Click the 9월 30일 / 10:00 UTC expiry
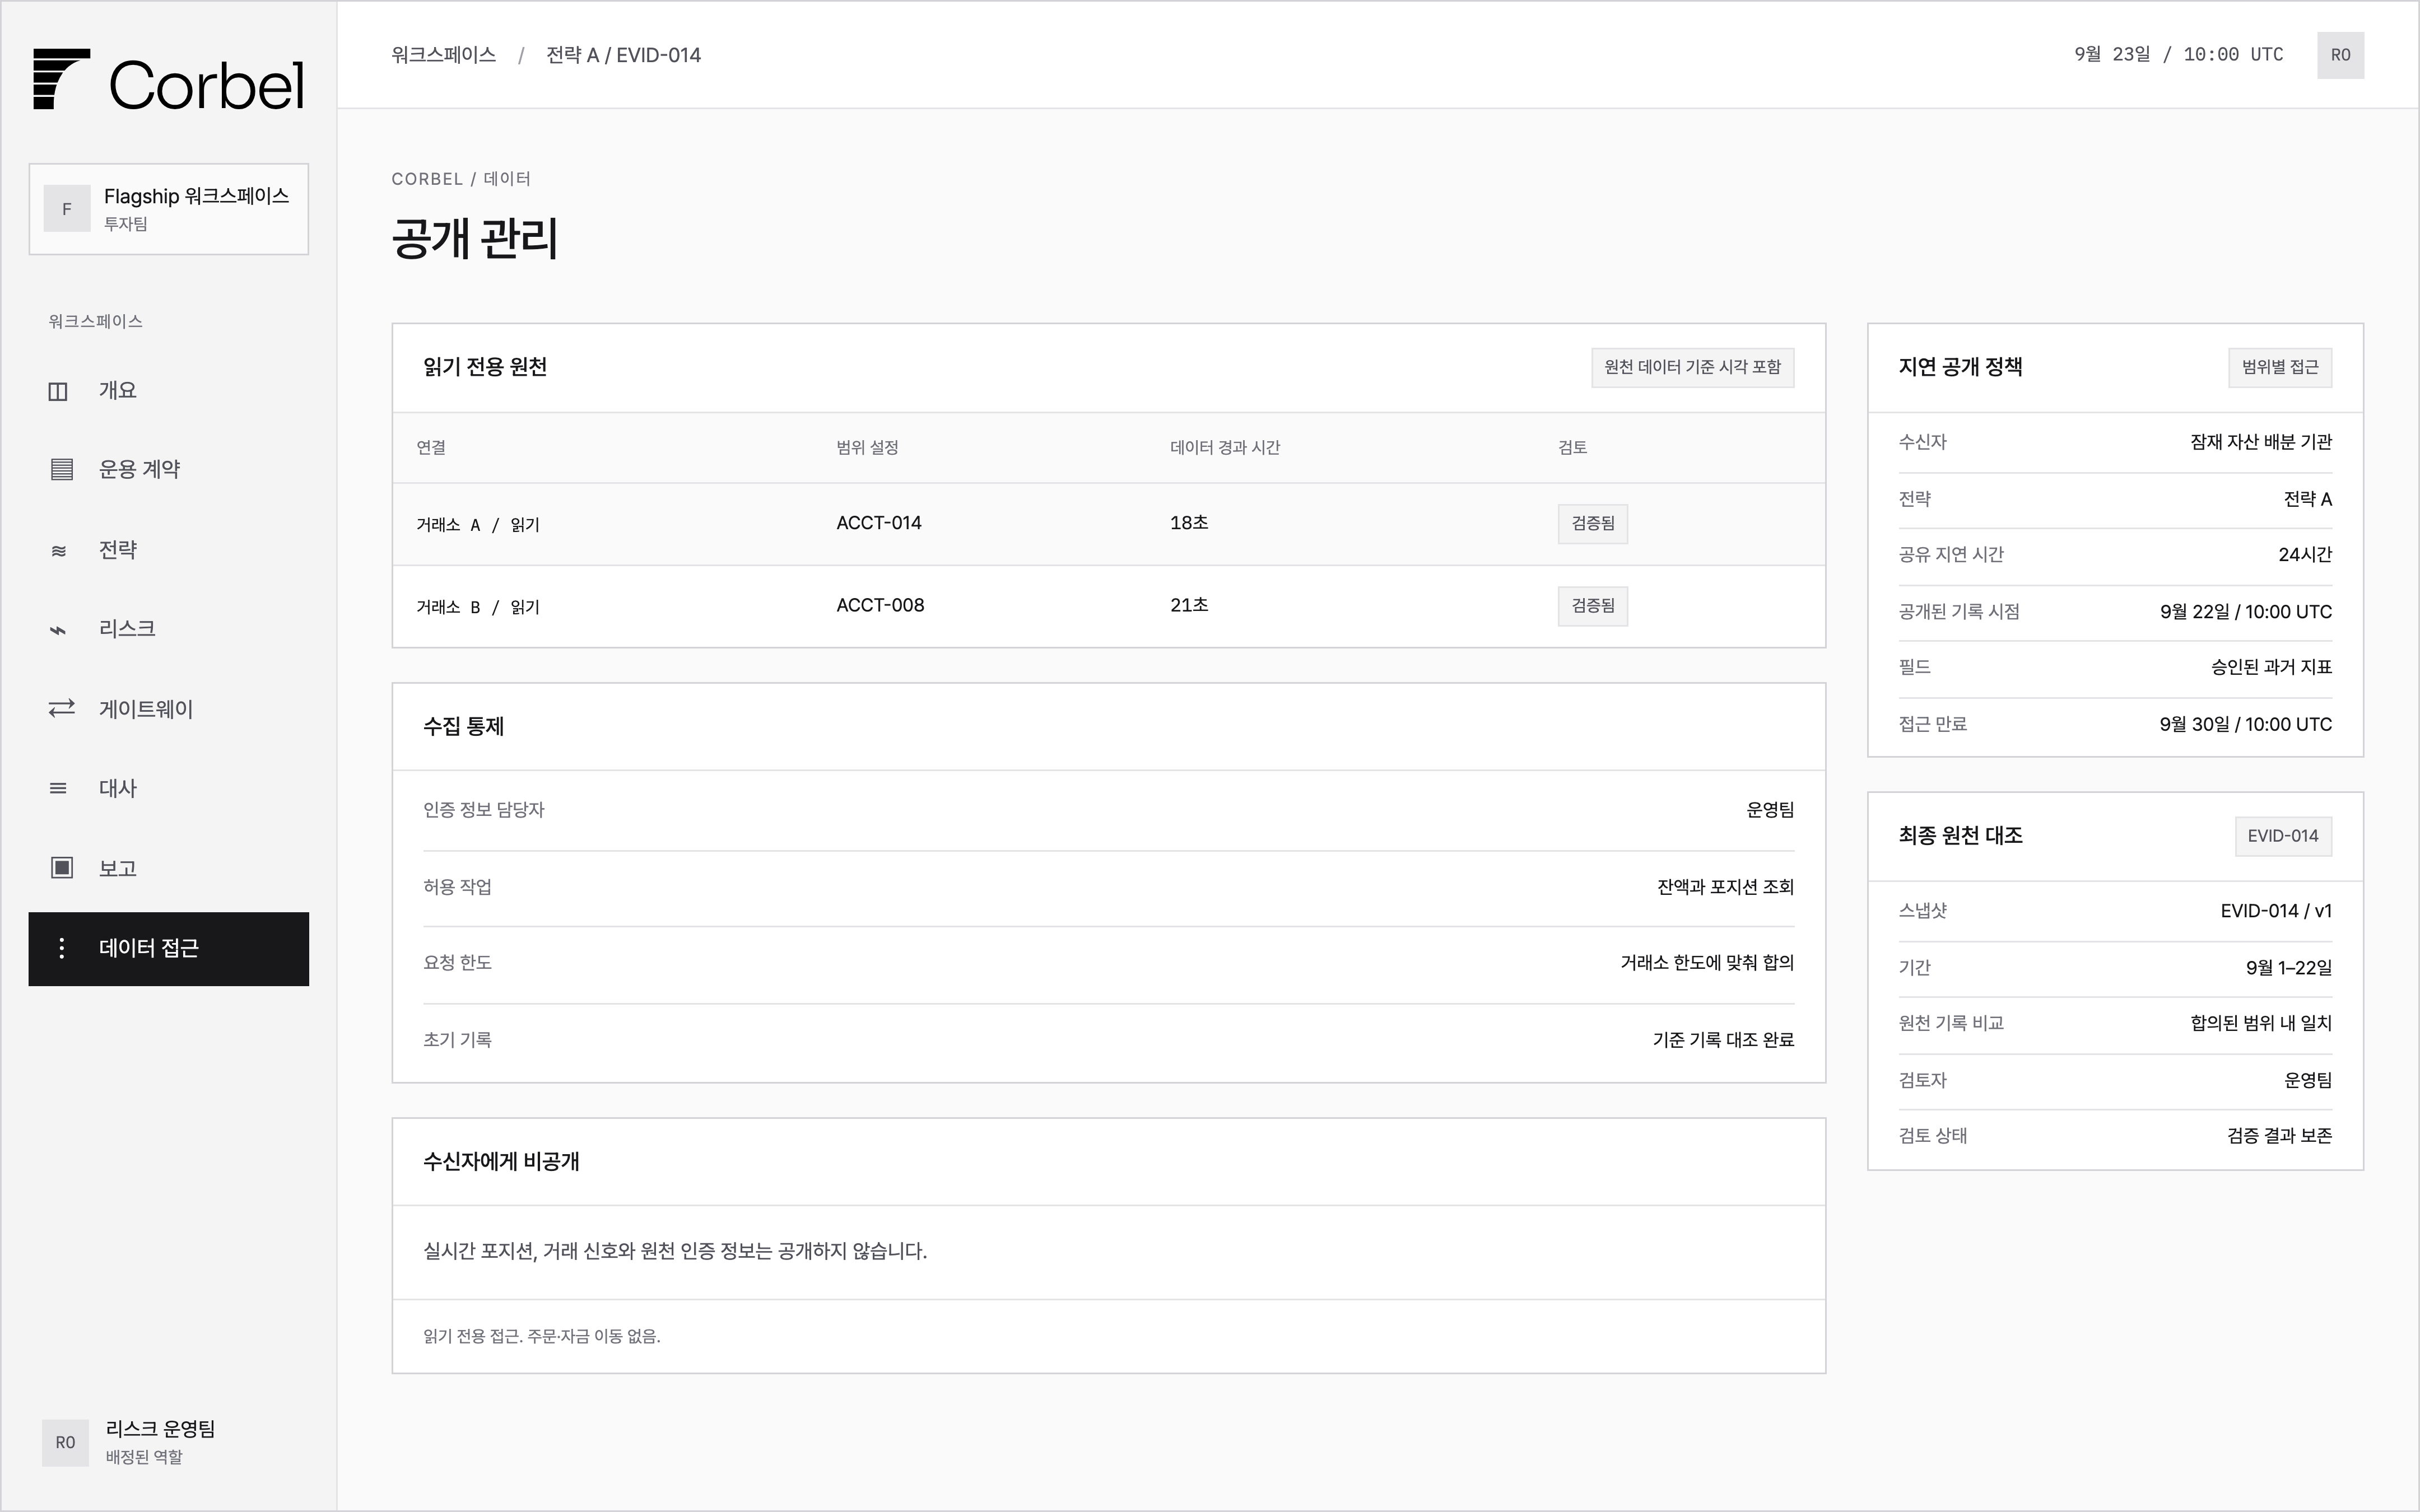This screenshot has height=1512, width=2420. (2245, 724)
